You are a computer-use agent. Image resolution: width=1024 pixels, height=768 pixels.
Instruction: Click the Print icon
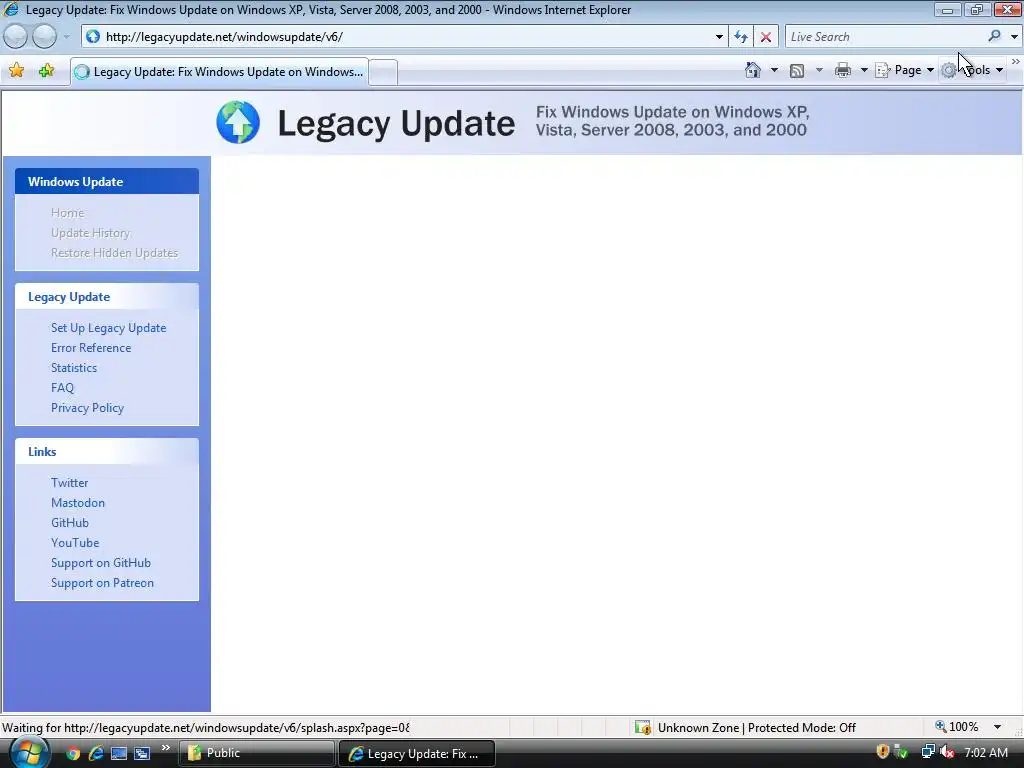(x=842, y=70)
